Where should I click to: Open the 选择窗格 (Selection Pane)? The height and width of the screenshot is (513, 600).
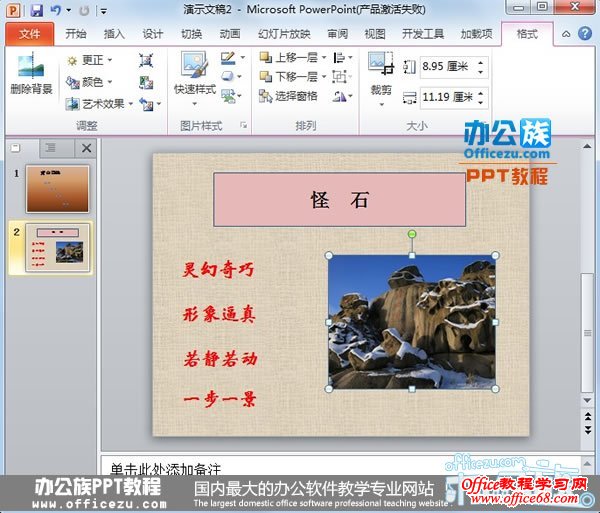click(x=291, y=97)
